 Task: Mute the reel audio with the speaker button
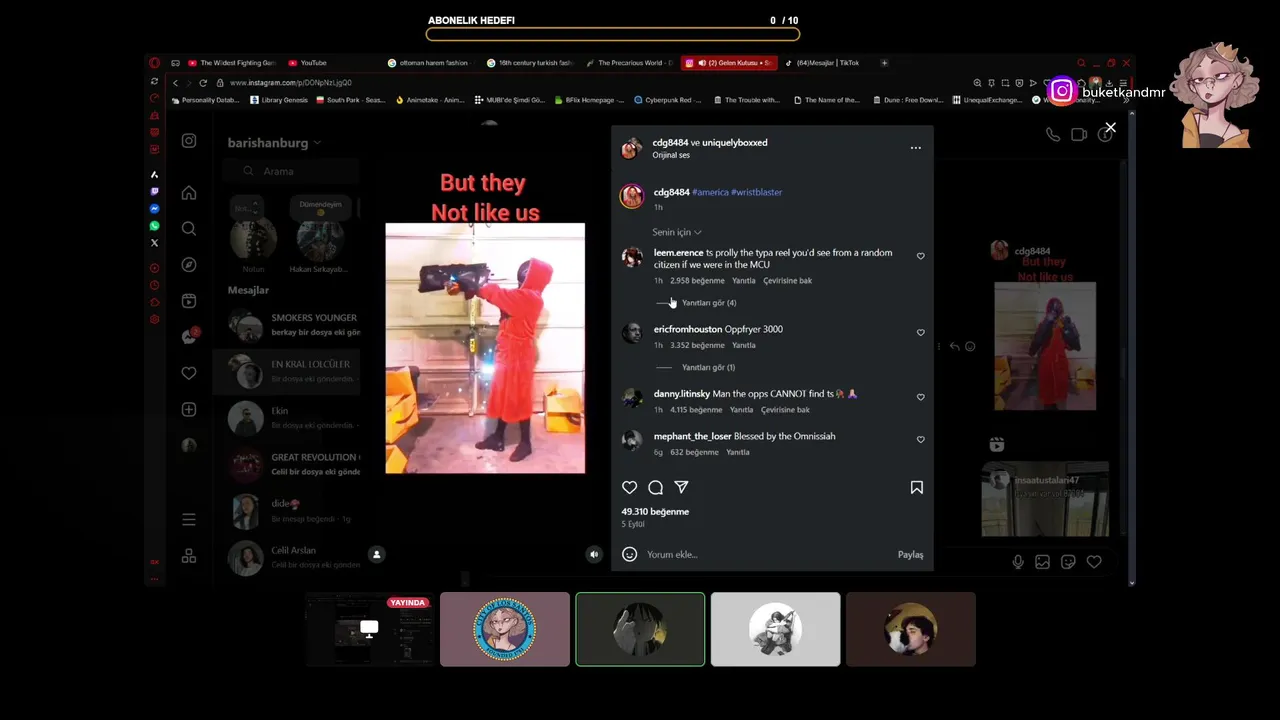[x=594, y=554]
